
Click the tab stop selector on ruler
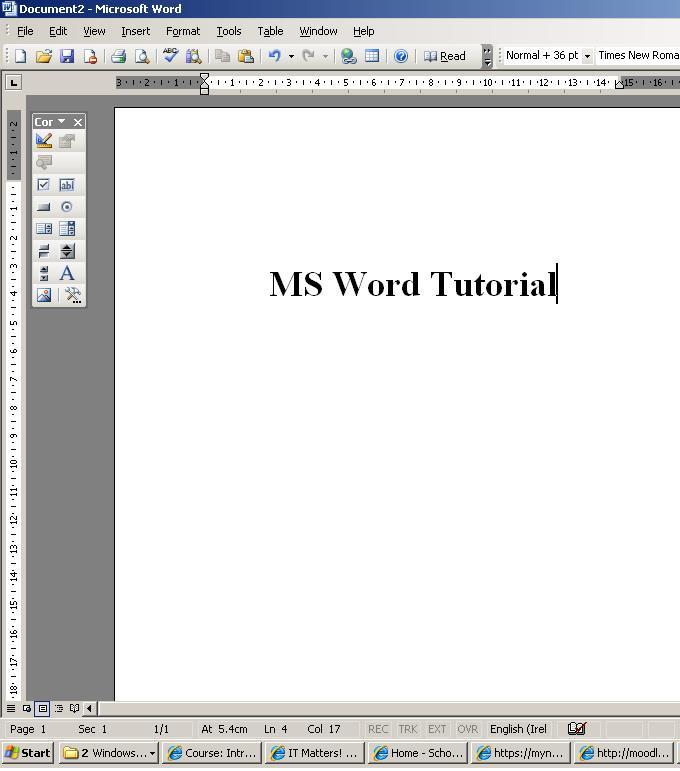[x=14, y=83]
